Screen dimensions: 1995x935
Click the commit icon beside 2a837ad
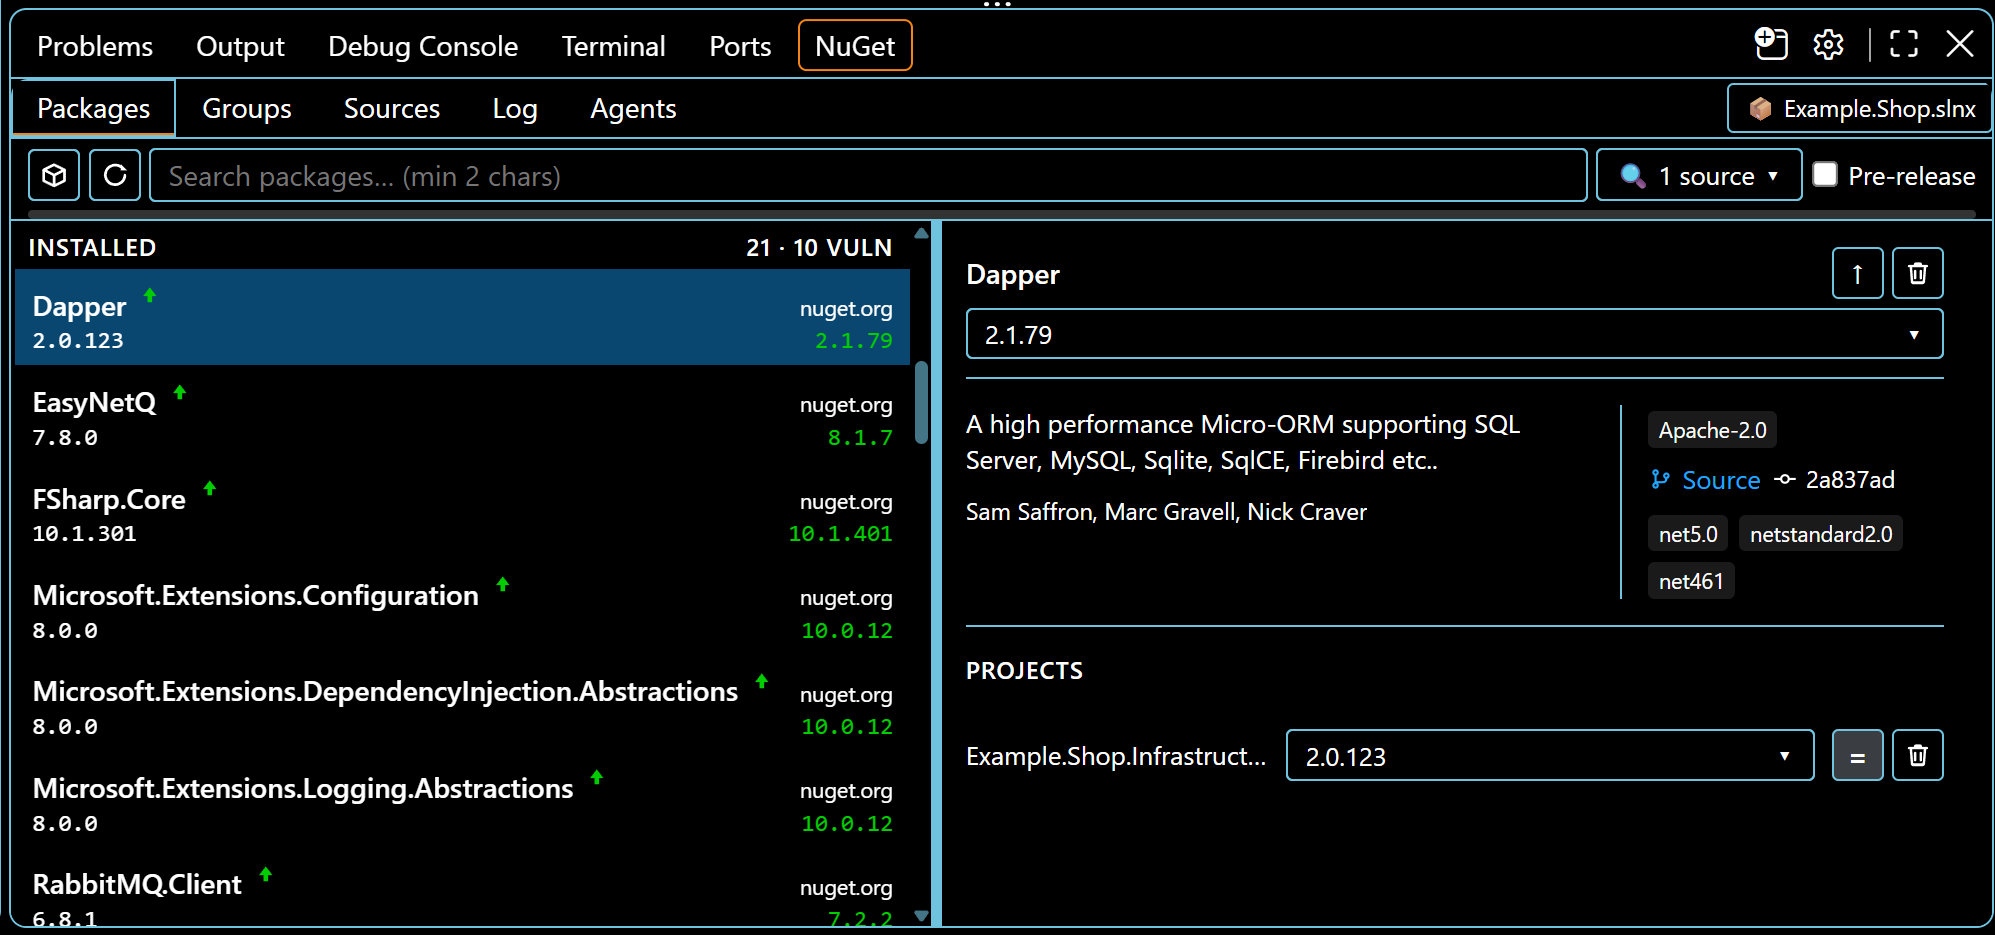1784,480
